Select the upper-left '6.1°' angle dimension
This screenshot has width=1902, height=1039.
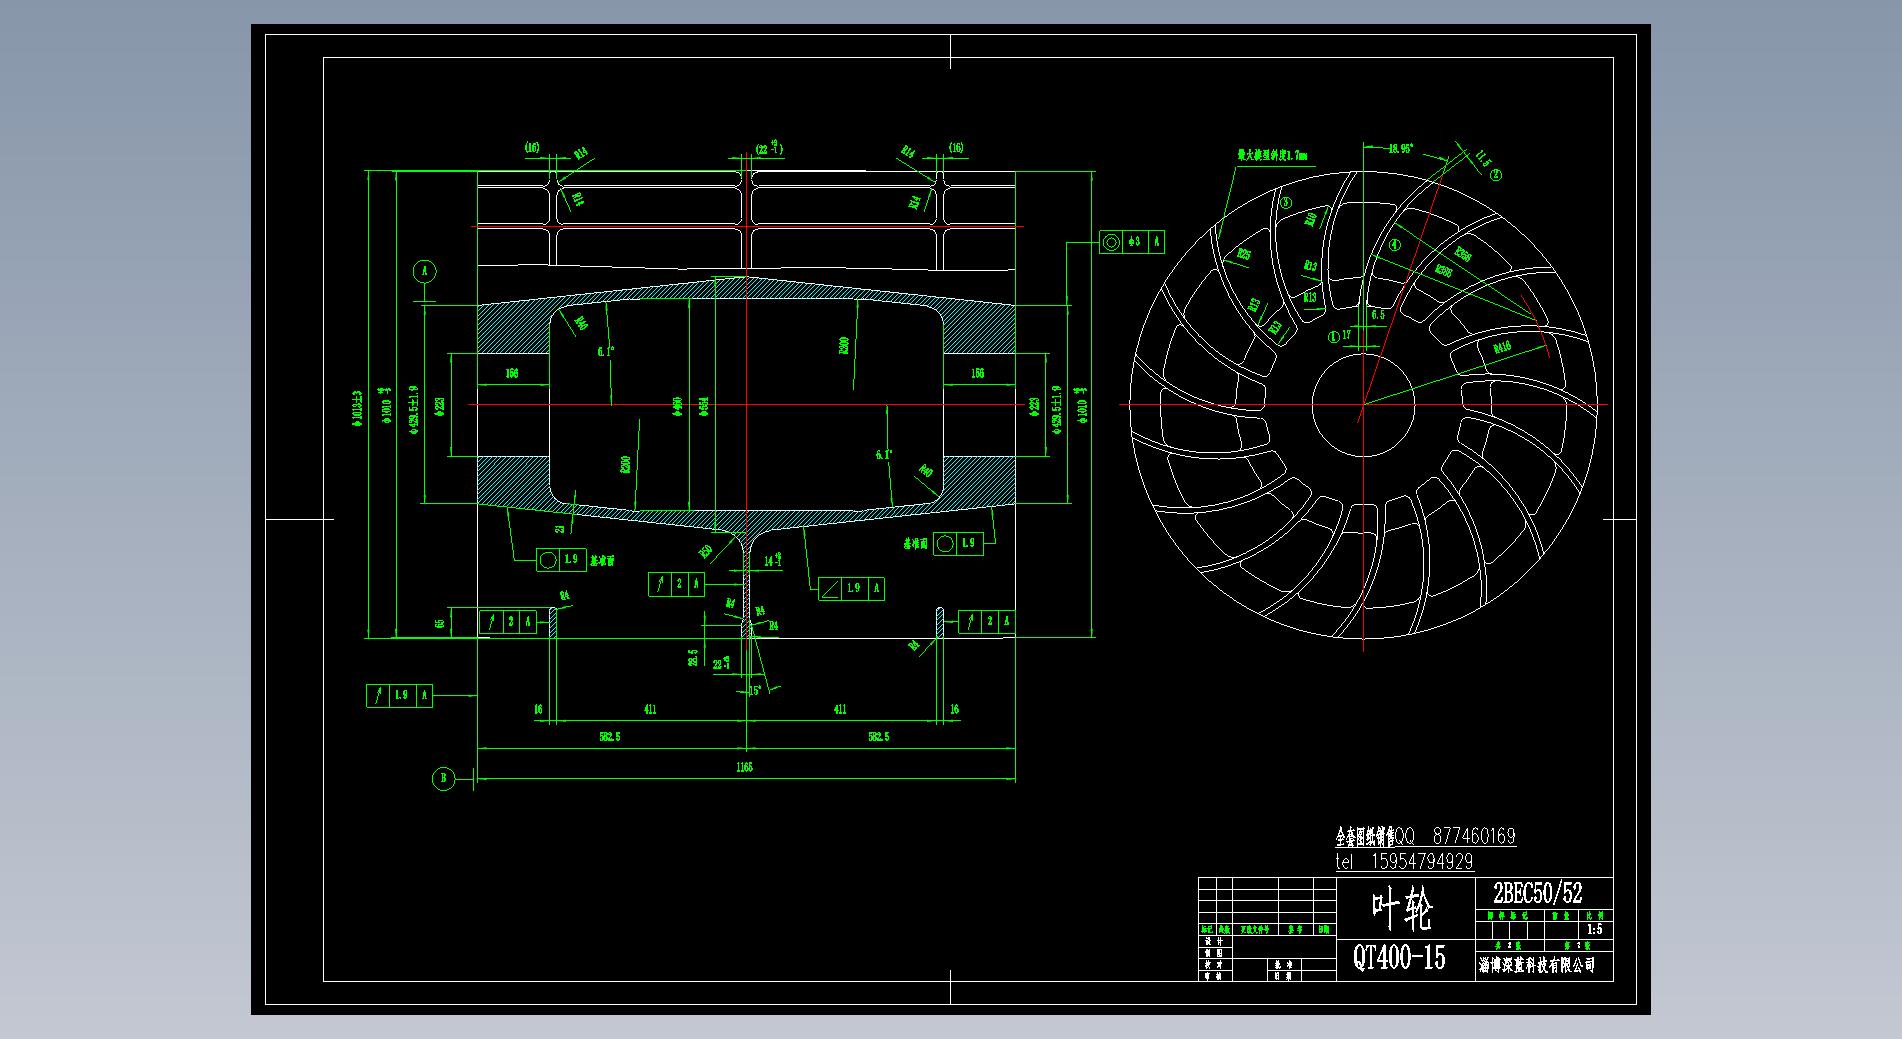605,352
